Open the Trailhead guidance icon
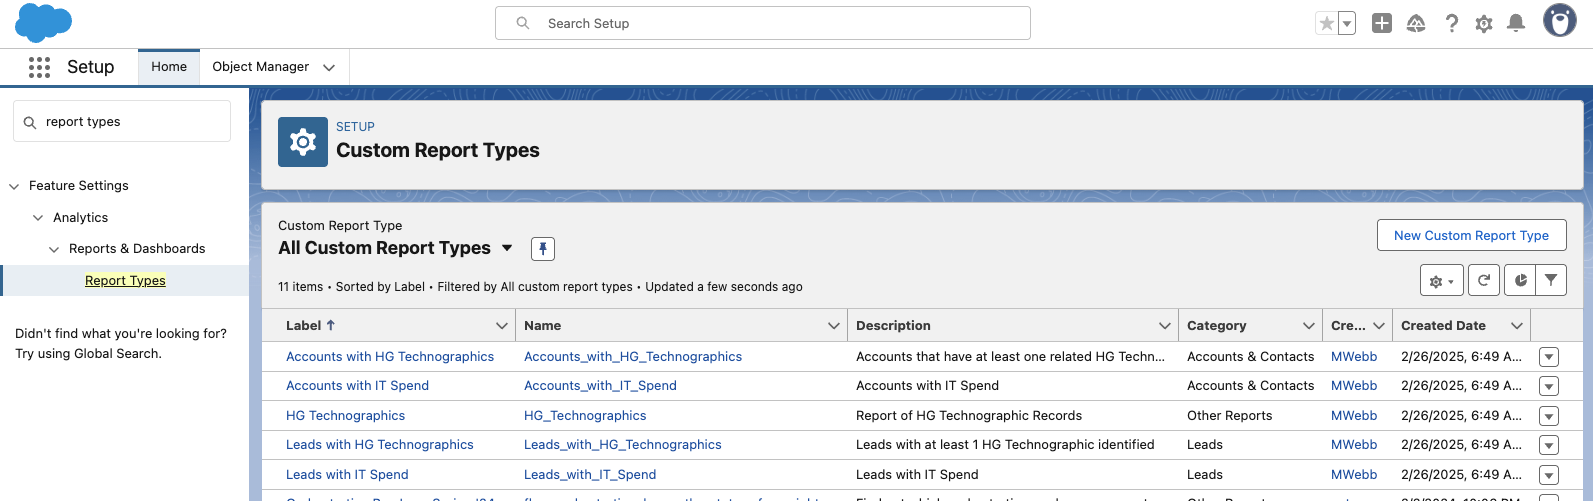Screen dimensions: 1593x501 coord(1416,23)
